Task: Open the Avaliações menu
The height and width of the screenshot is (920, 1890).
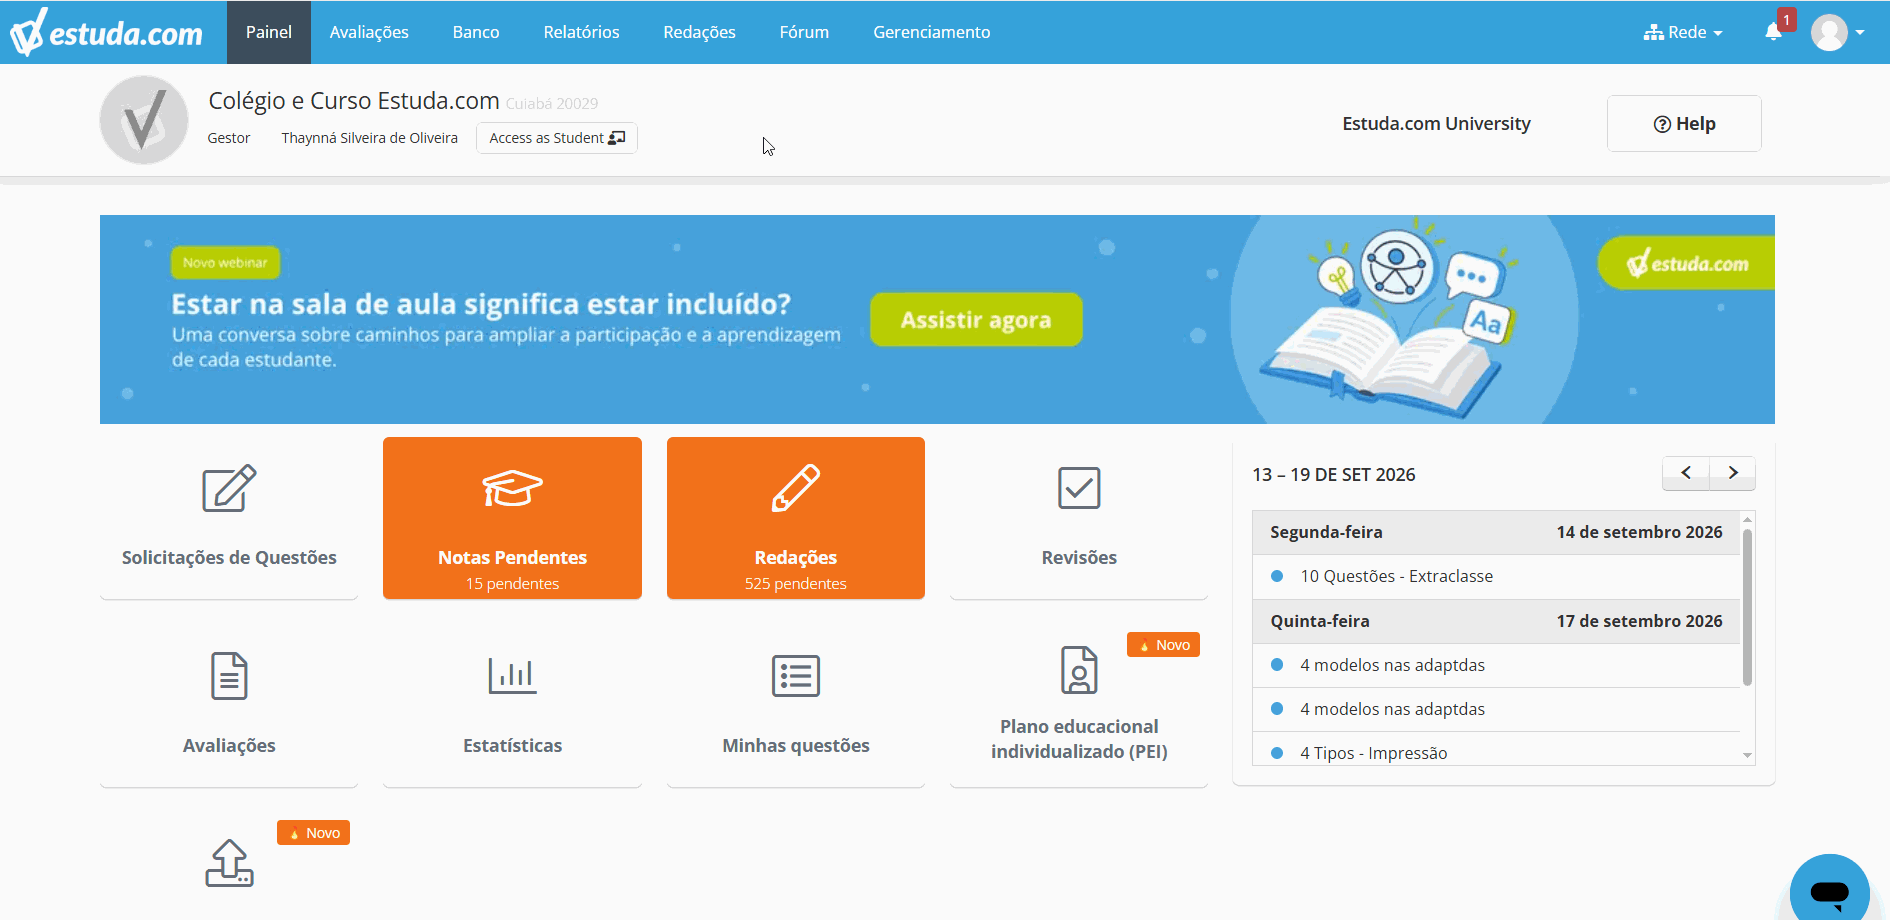Action: [369, 32]
